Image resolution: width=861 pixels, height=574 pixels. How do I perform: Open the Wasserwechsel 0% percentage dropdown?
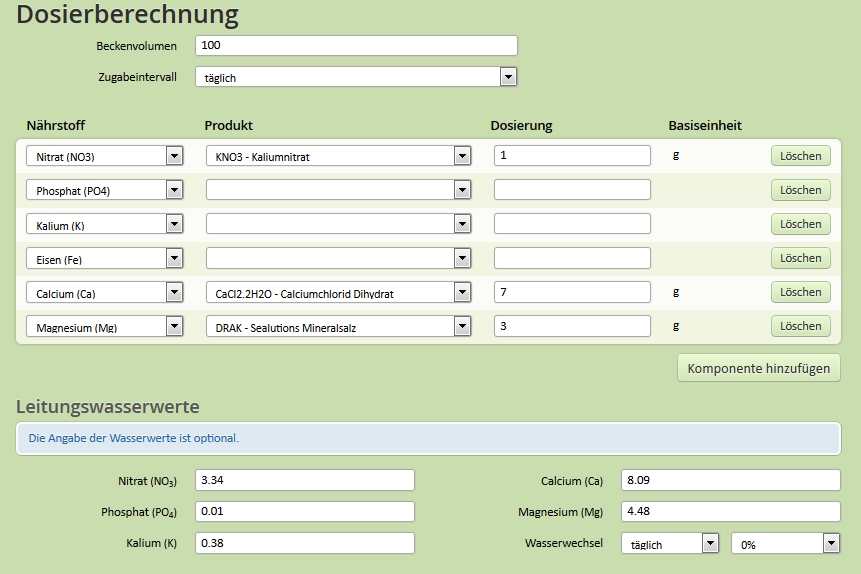(785, 543)
